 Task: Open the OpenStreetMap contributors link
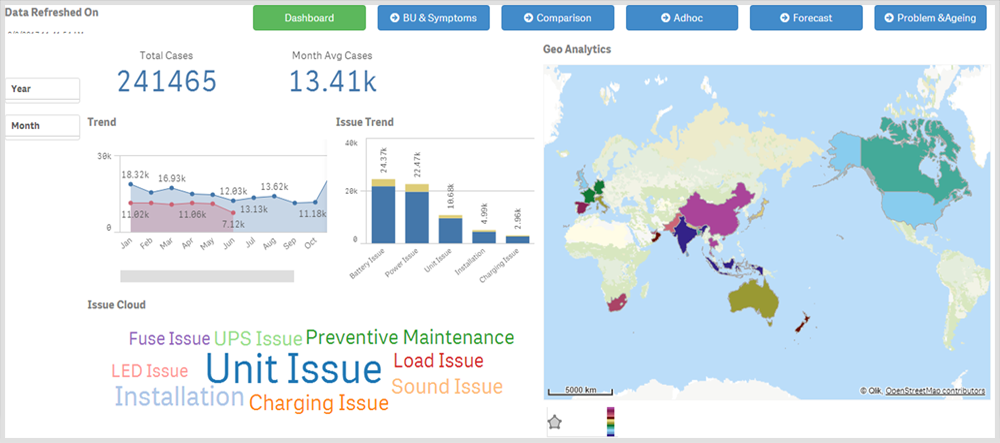pos(935,390)
